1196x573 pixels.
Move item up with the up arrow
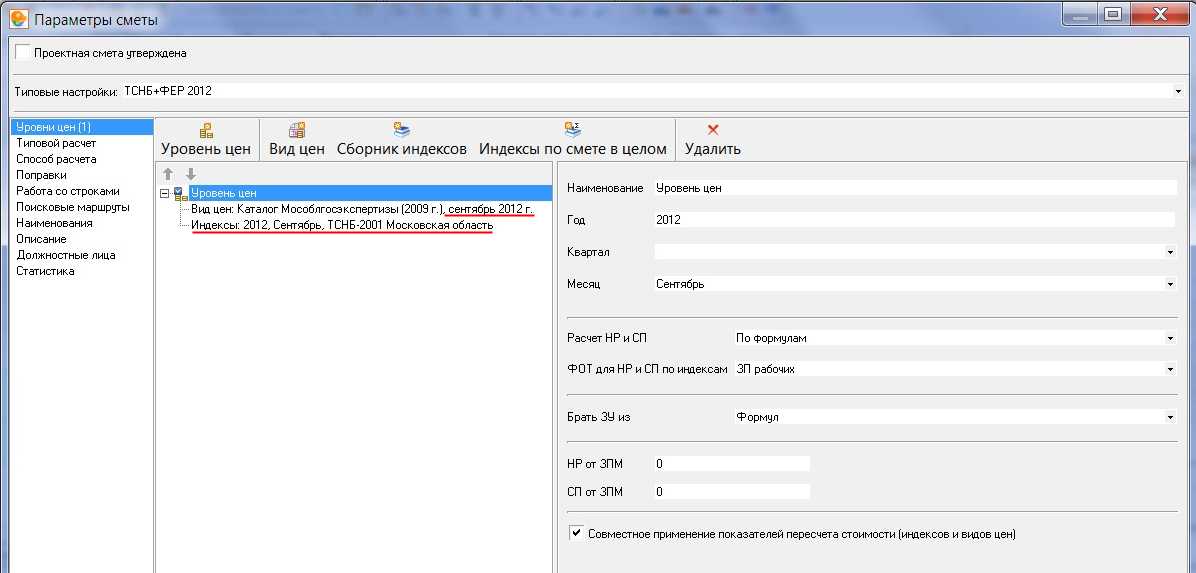pyautogui.click(x=168, y=174)
